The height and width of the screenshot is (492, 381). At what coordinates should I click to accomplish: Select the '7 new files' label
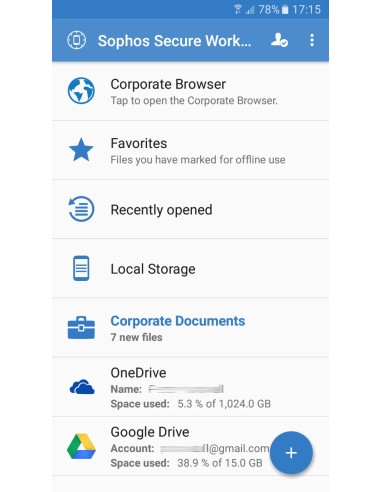coord(136,337)
